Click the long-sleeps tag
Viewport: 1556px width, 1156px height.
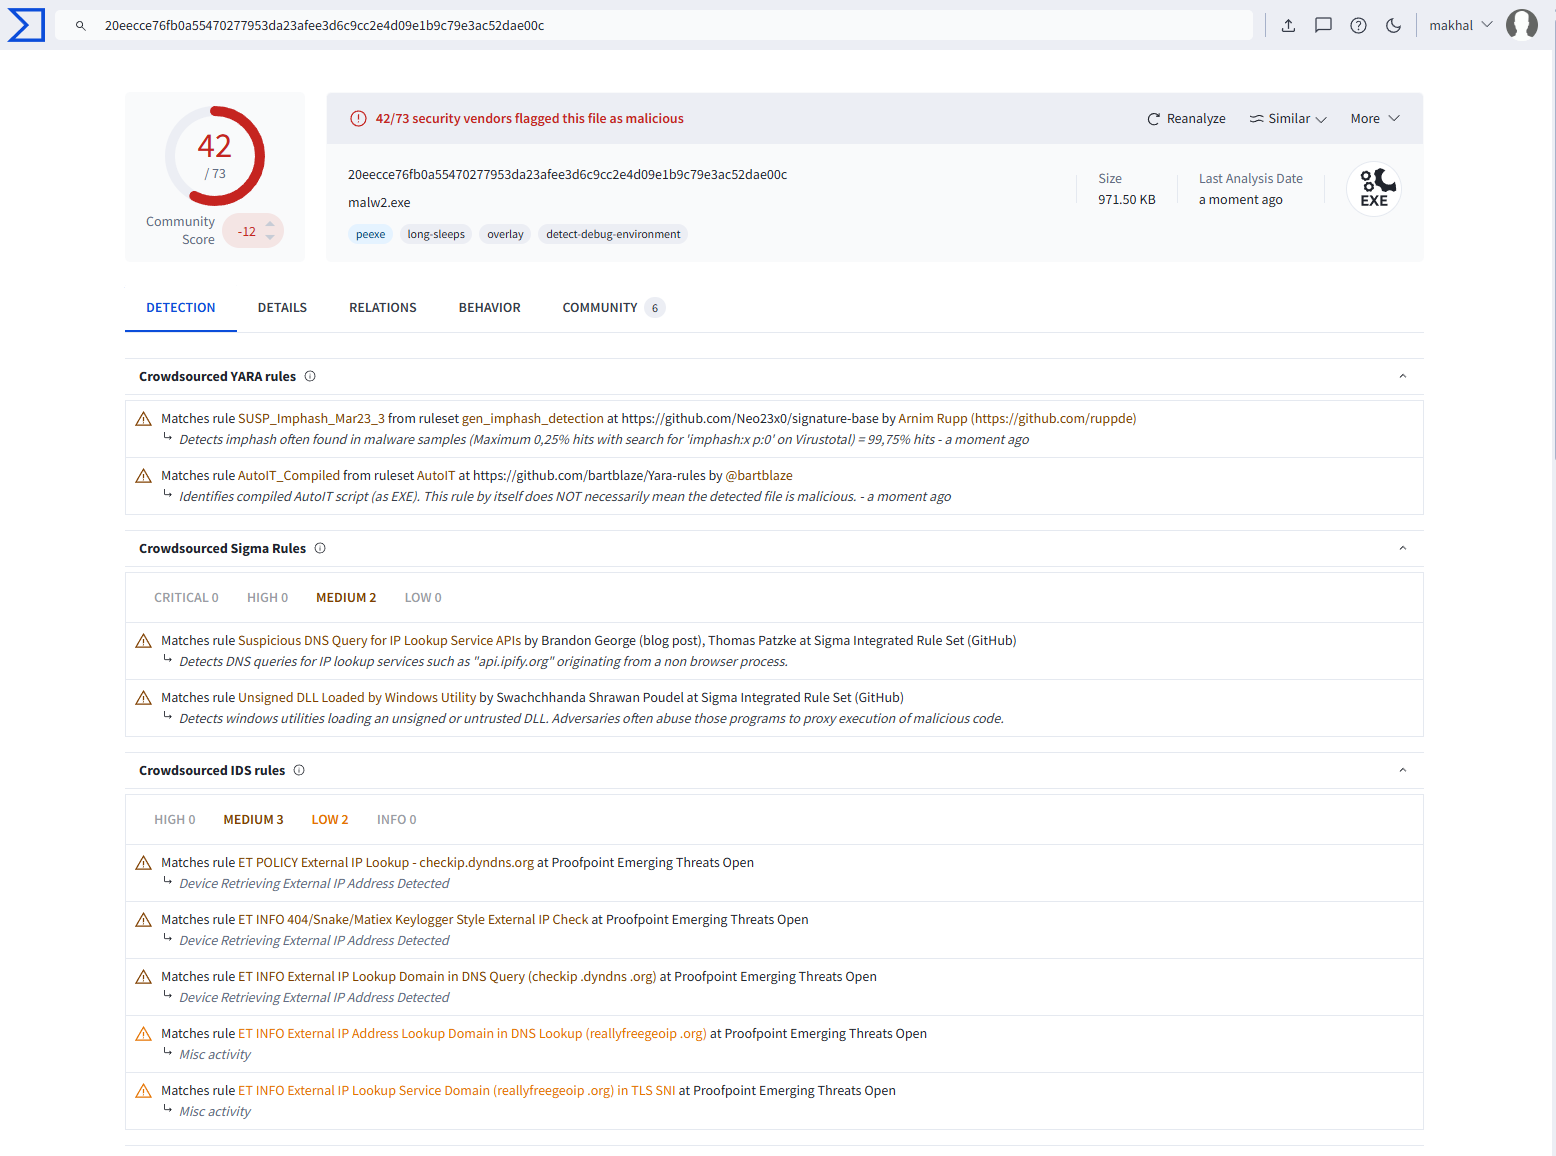pos(436,234)
